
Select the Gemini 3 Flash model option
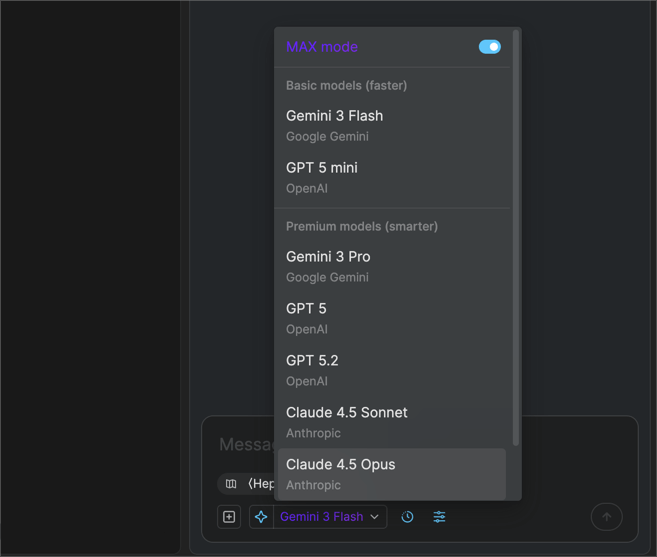coord(392,125)
